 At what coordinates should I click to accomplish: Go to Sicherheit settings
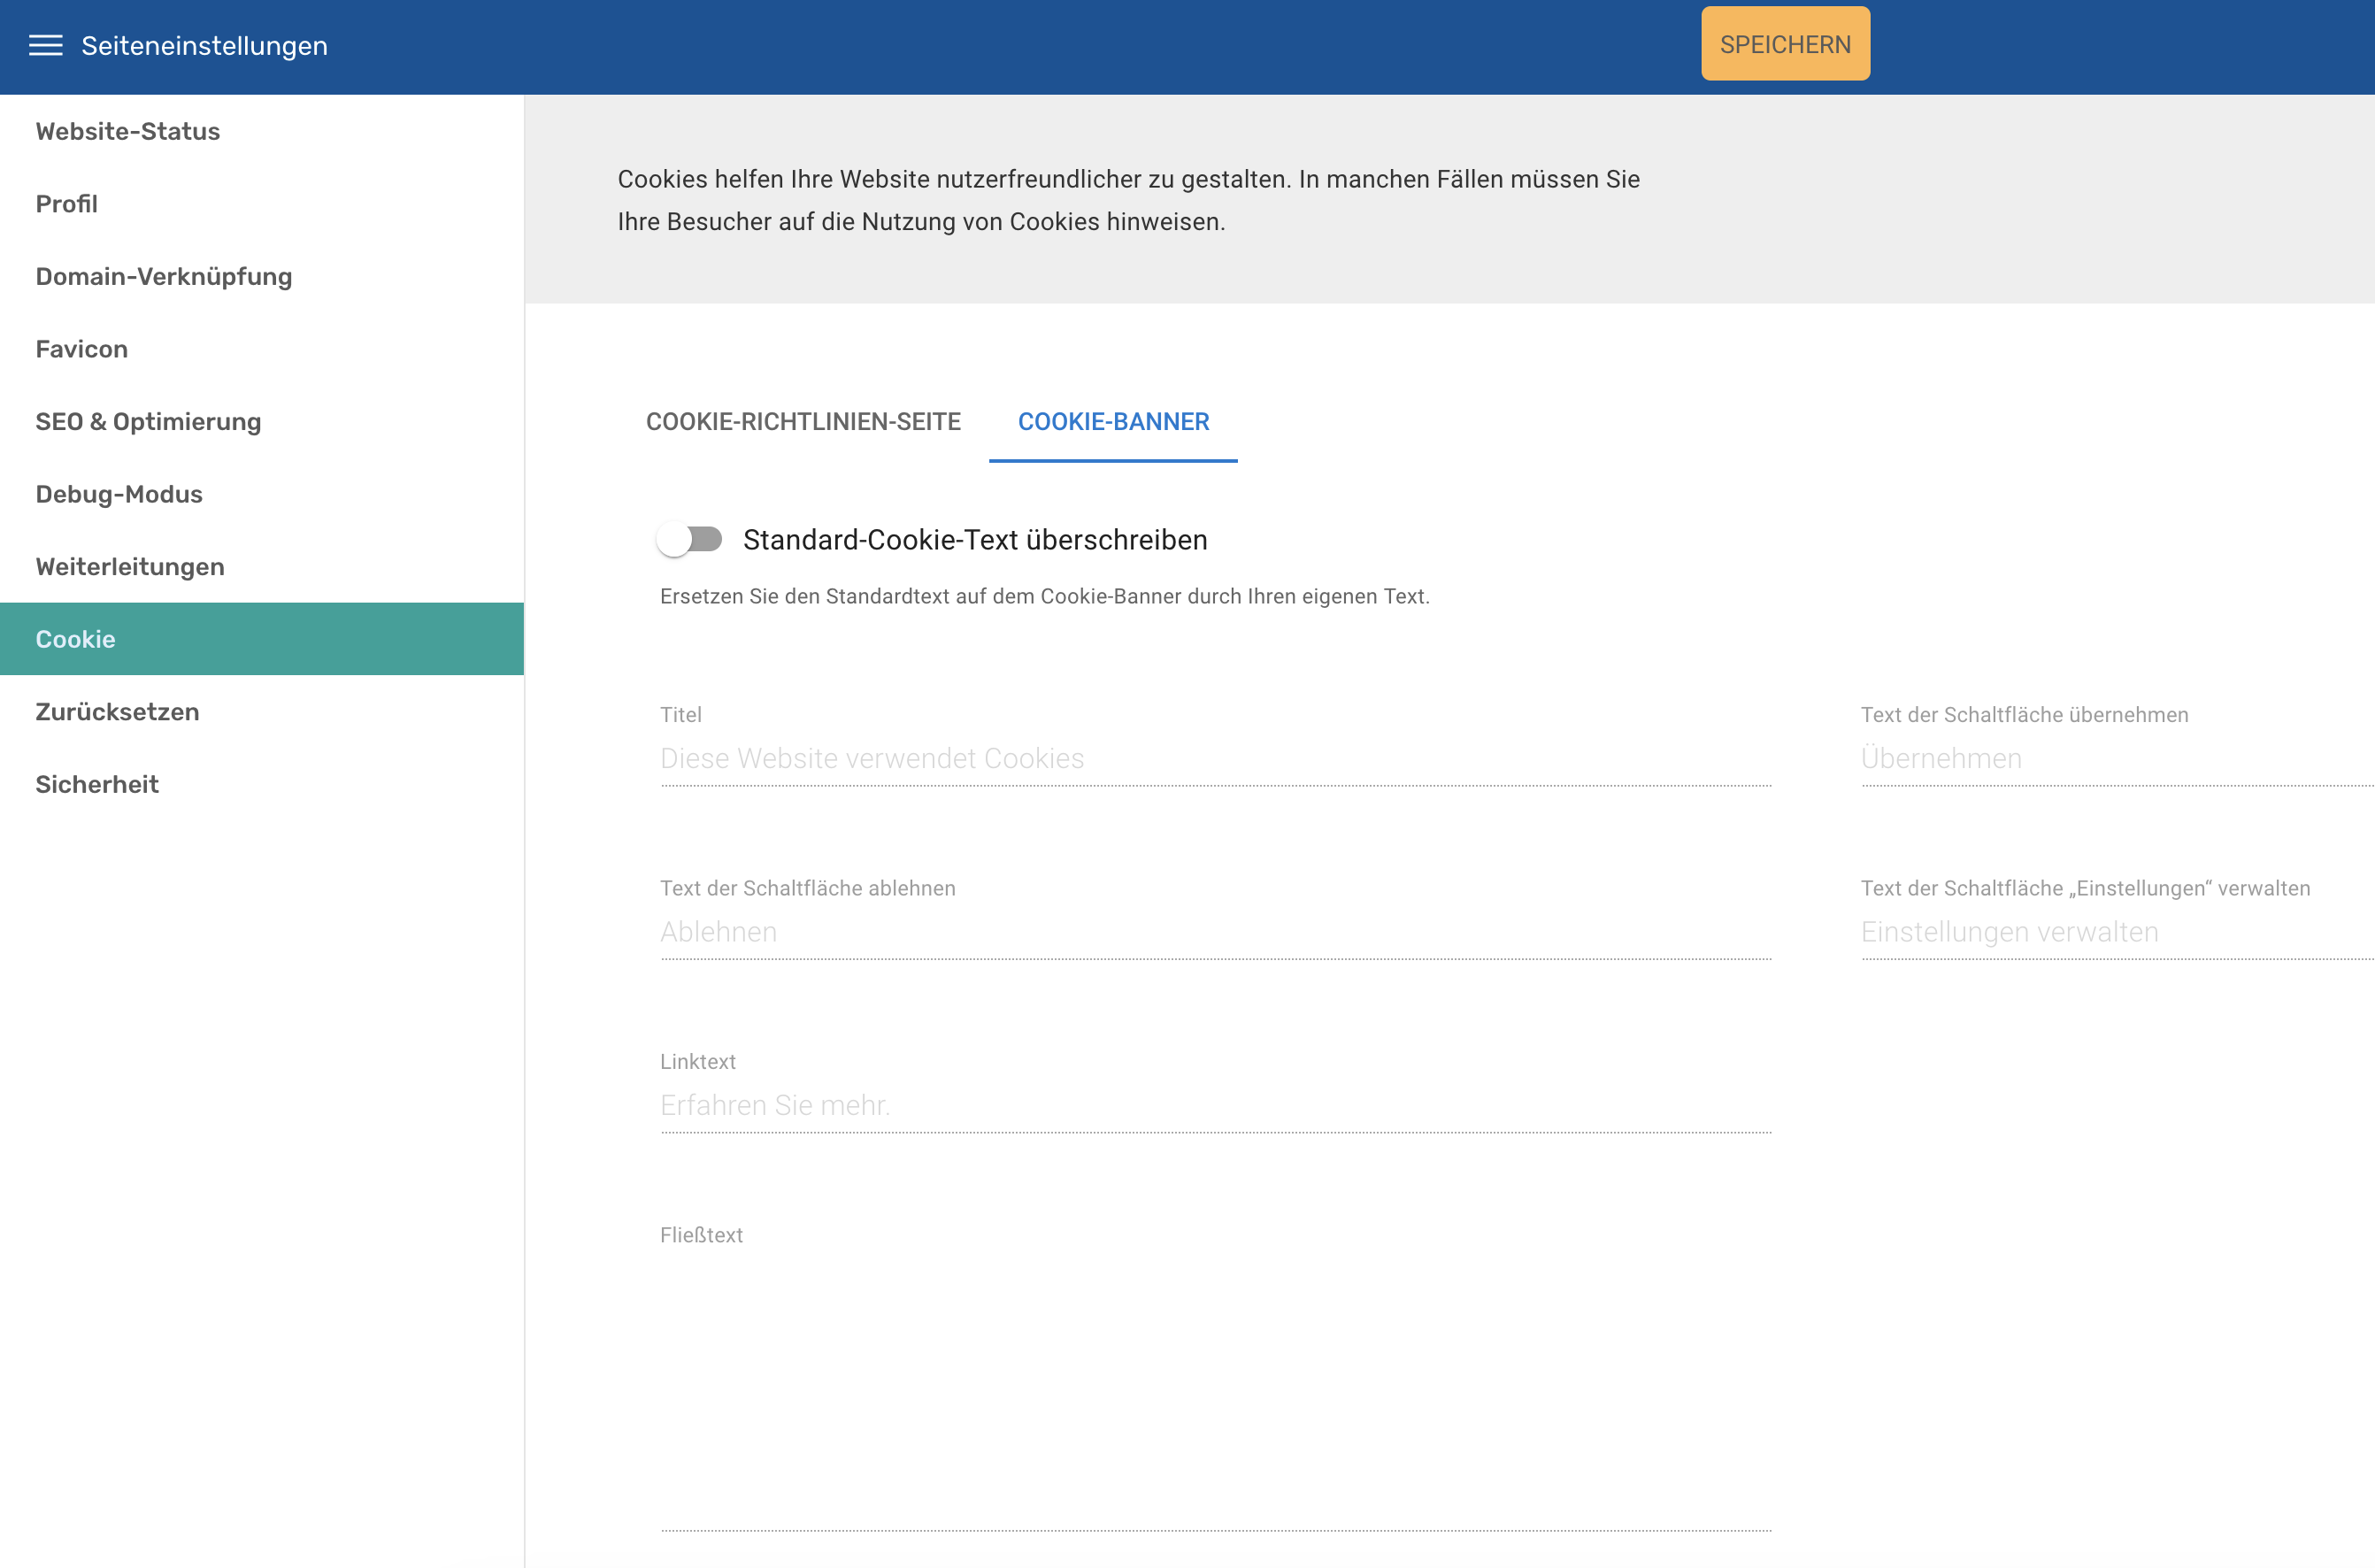click(x=262, y=784)
